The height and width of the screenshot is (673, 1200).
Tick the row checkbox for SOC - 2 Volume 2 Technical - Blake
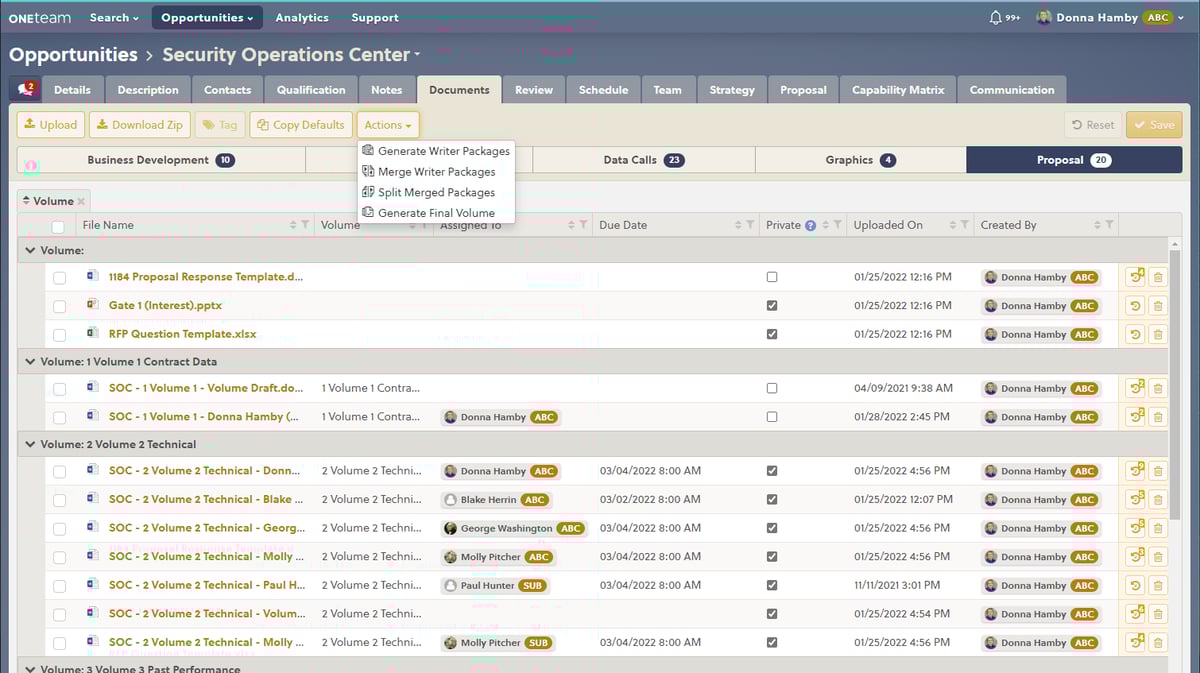(58, 499)
